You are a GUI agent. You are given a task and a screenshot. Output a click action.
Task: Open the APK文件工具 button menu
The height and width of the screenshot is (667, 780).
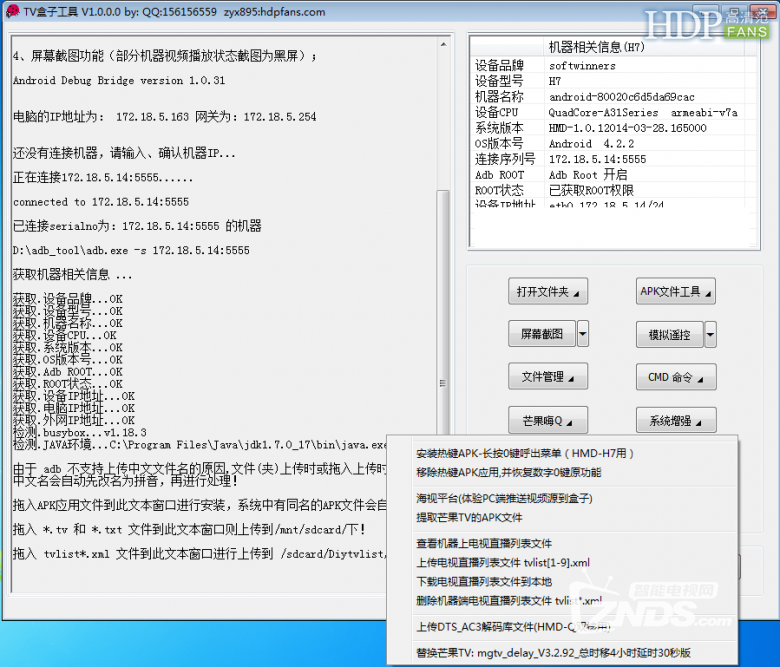click(x=676, y=291)
